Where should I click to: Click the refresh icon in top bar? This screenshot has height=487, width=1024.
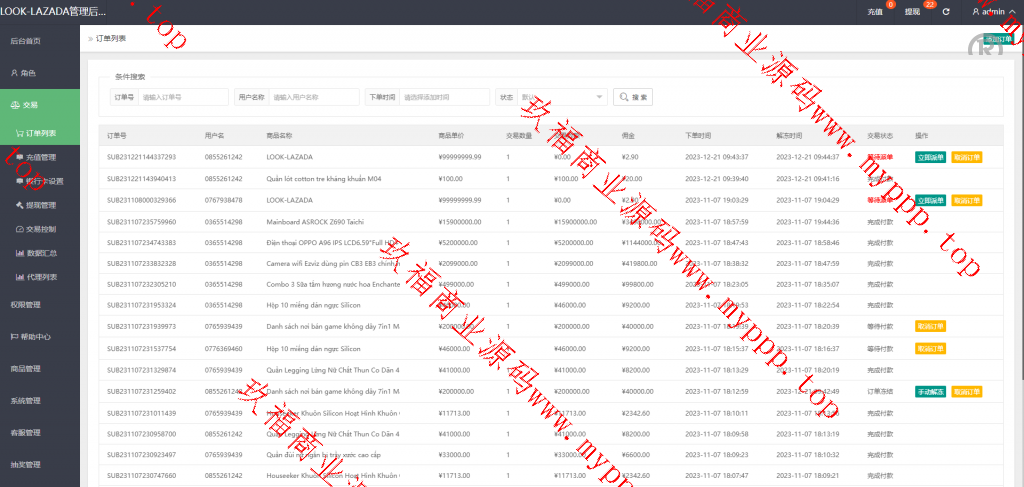pyautogui.click(x=946, y=12)
